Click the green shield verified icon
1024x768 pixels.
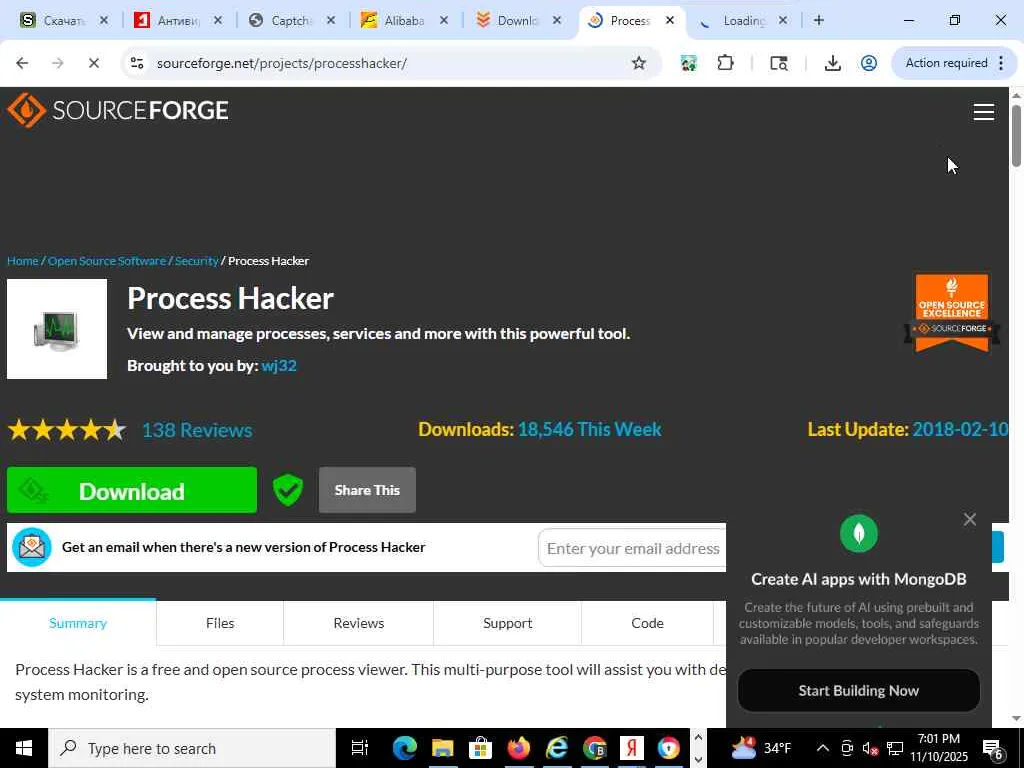click(x=288, y=490)
